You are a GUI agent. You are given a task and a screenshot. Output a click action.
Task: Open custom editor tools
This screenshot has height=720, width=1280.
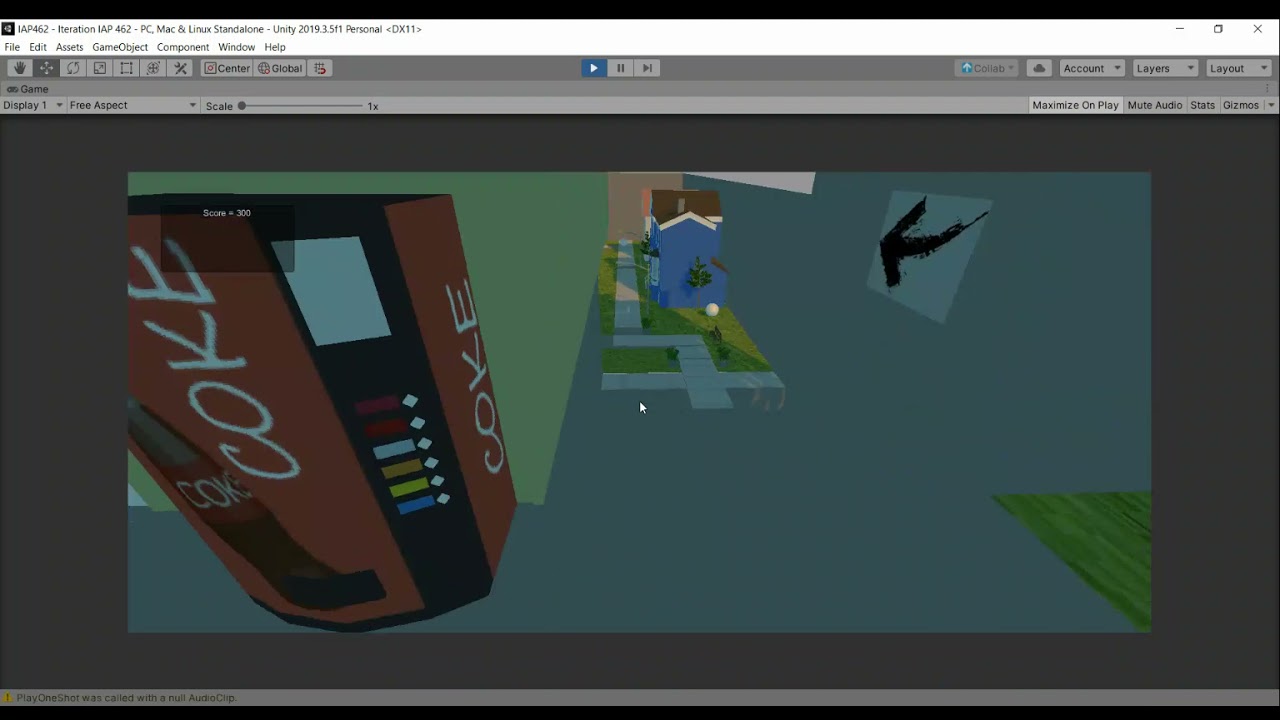pos(181,68)
